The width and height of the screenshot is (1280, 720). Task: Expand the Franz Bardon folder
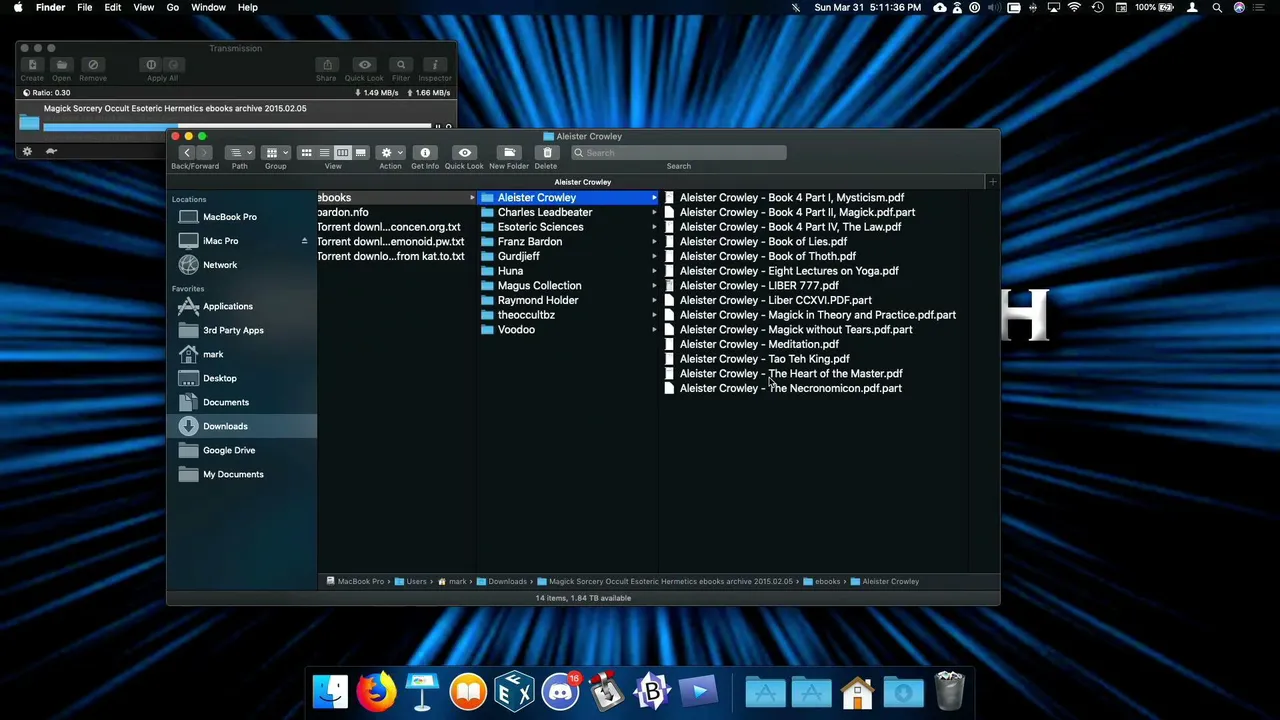click(654, 241)
